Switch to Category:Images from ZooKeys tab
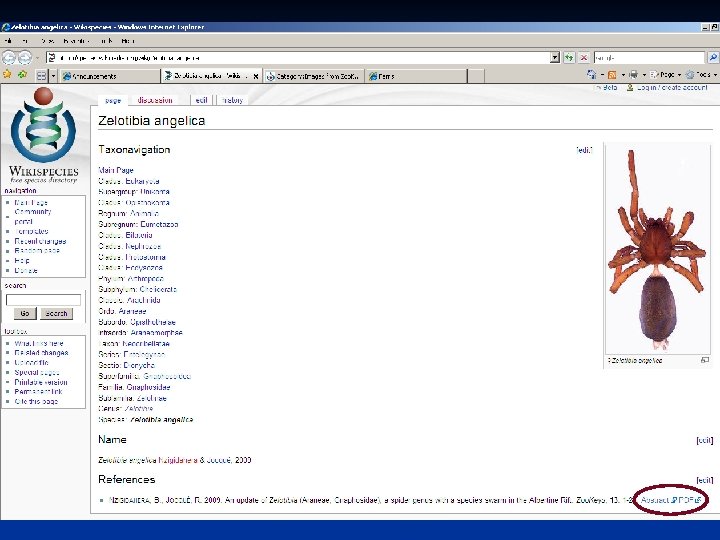 point(314,76)
